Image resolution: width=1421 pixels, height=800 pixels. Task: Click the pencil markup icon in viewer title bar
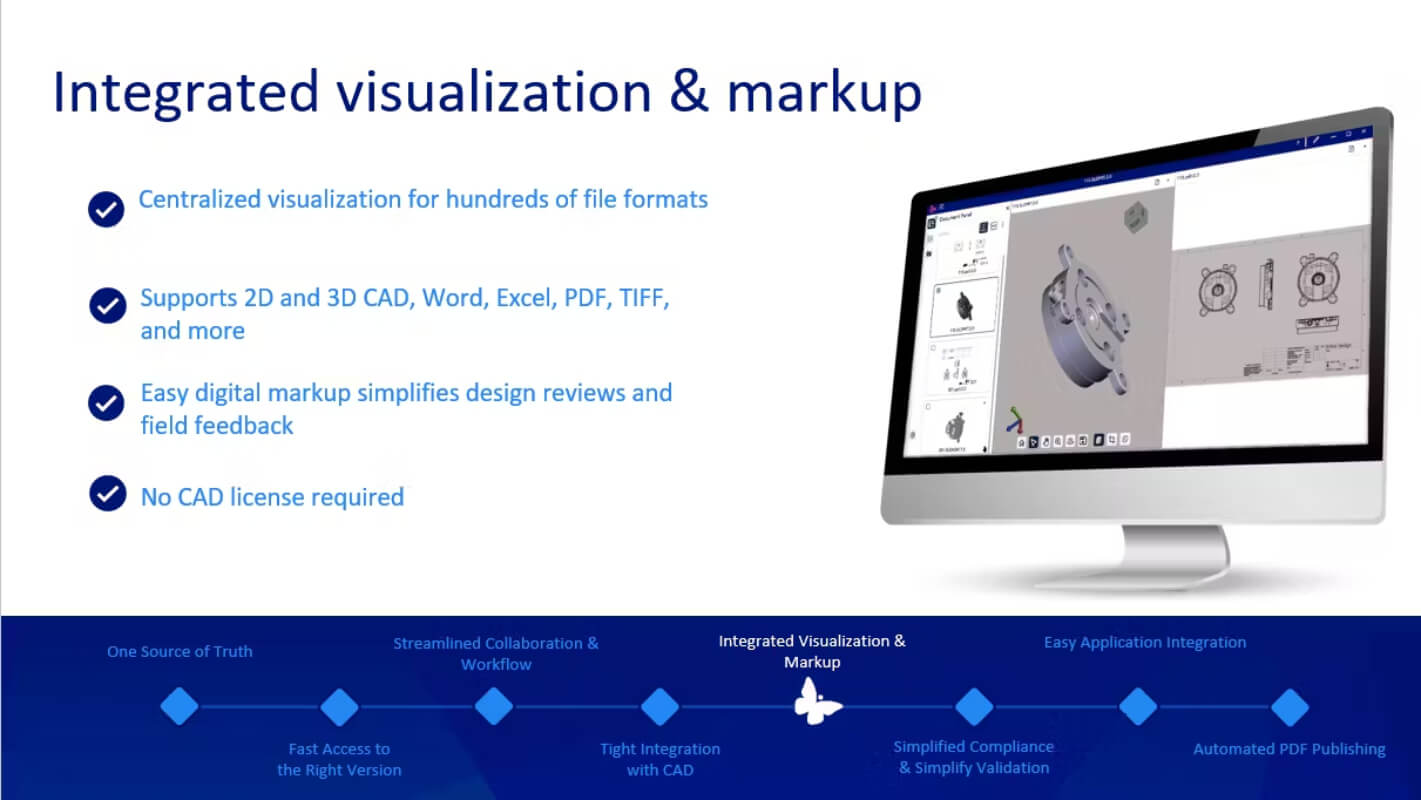(1316, 139)
